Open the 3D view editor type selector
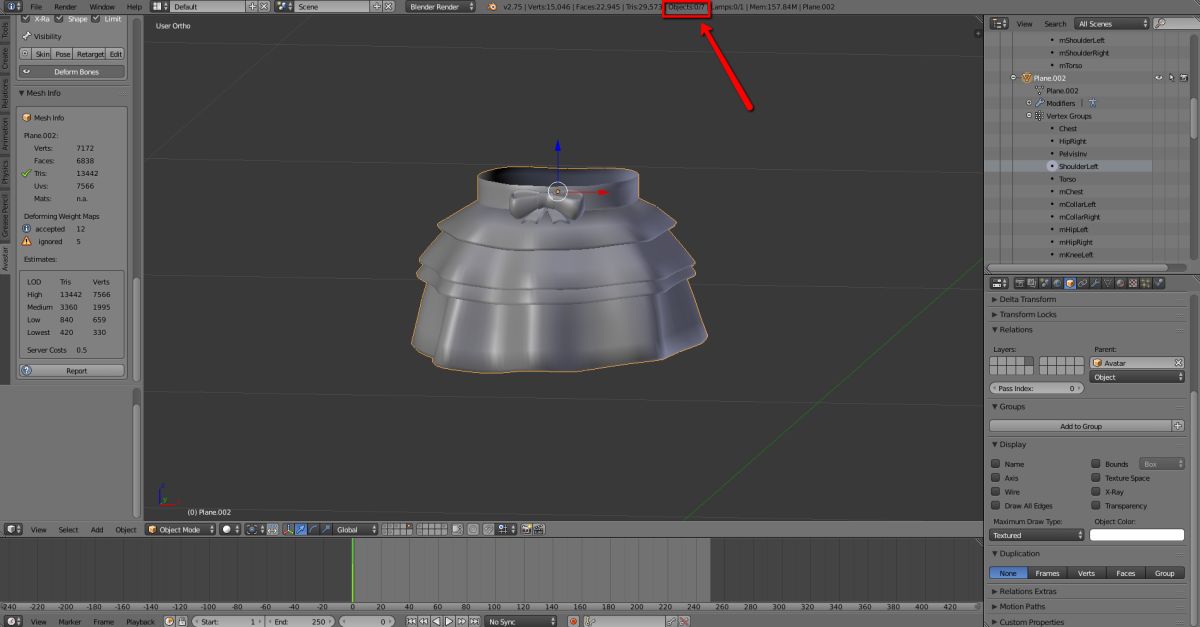Image resolution: width=1200 pixels, height=627 pixels. 12,529
